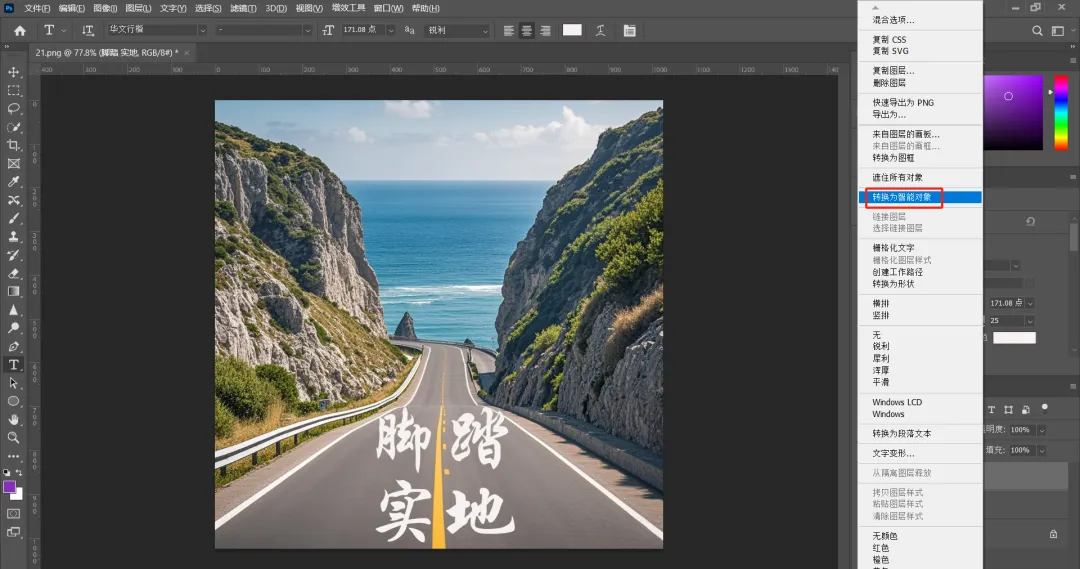1080x569 pixels.
Task: Select the Quick Selection tool
Action: [x=13, y=127]
